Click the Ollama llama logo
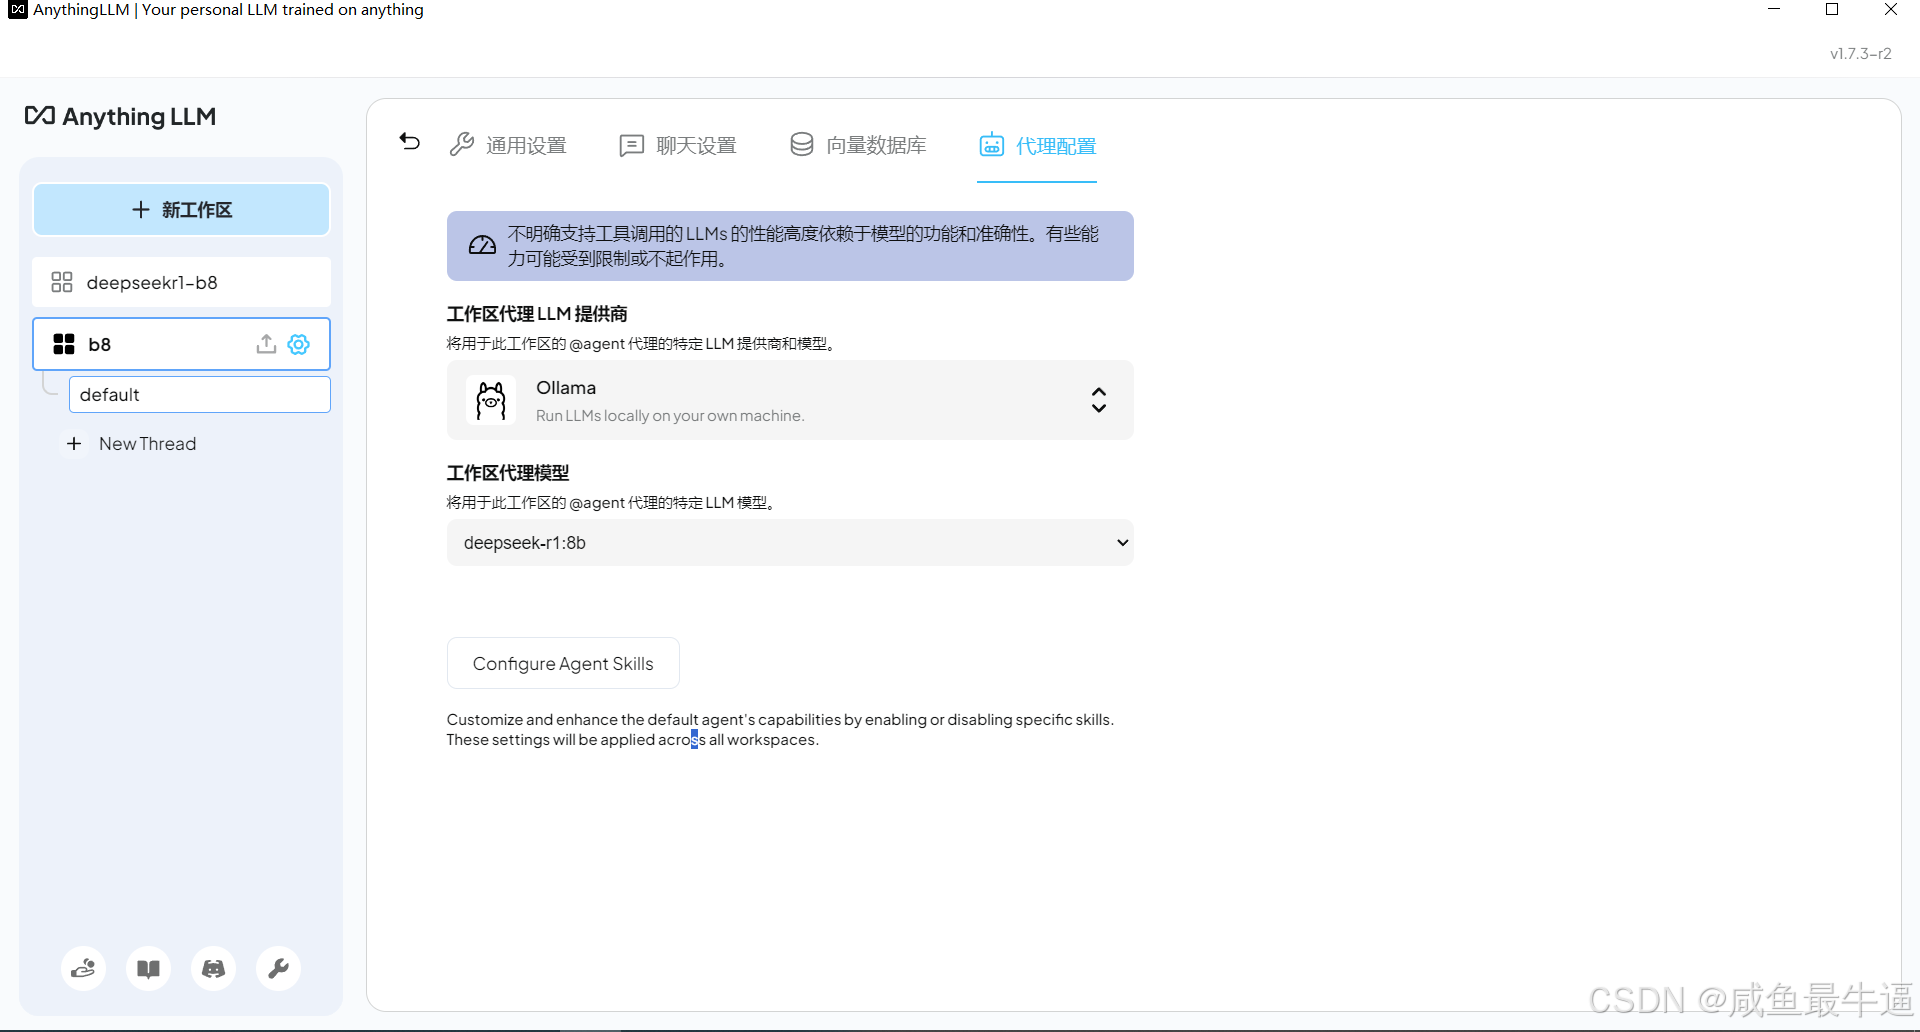Screen dimensions: 1920x1032 click(491, 400)
